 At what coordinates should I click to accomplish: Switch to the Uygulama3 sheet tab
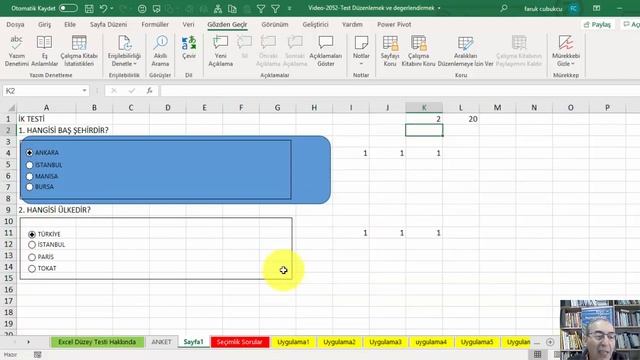[385, 342]
